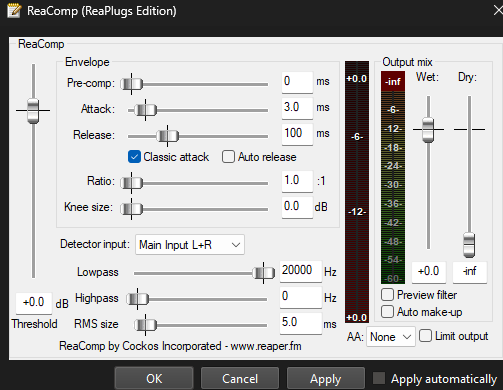Click the Dry value field showing -inf
The image size is (503, 390).
tap(470, 272)
